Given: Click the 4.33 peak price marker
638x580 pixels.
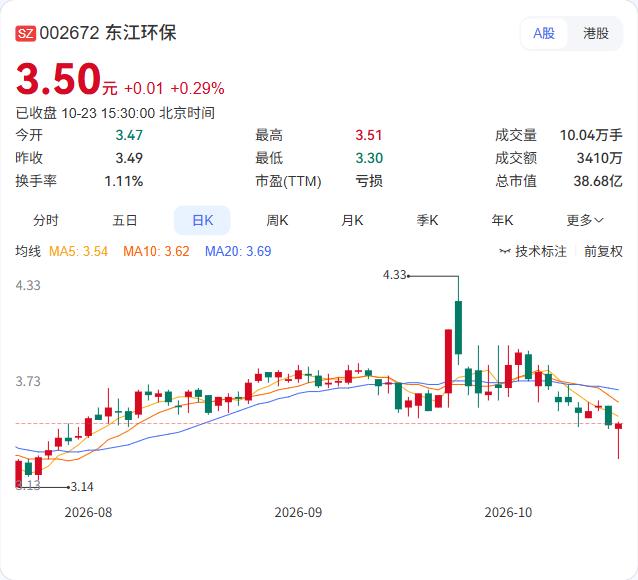Looking at the screenshot, I should click(x=395, y=275).
